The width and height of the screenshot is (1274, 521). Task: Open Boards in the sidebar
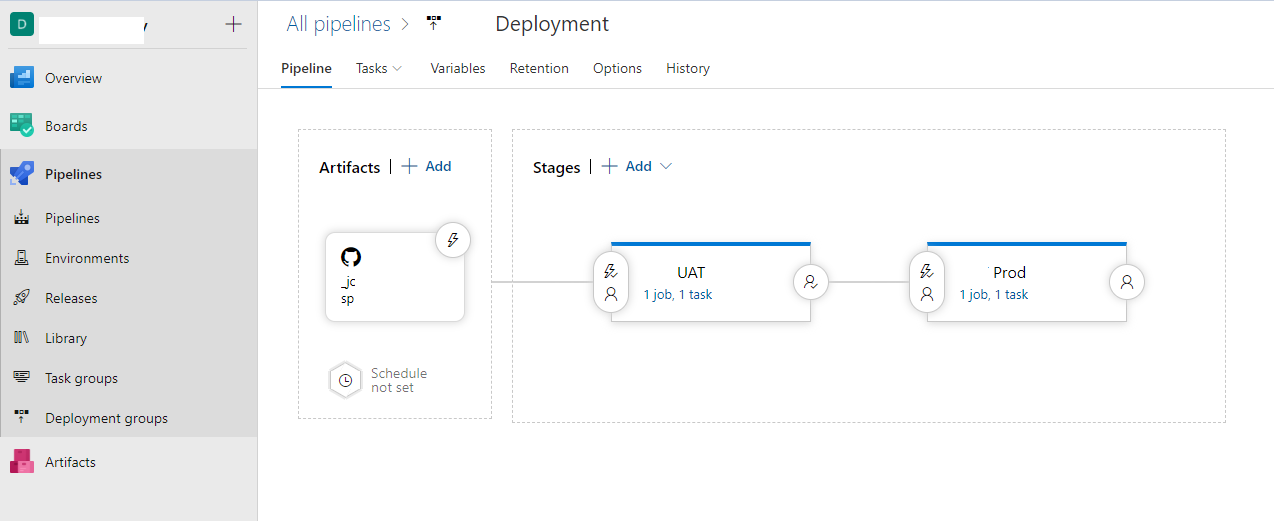(x=66, y=126)
